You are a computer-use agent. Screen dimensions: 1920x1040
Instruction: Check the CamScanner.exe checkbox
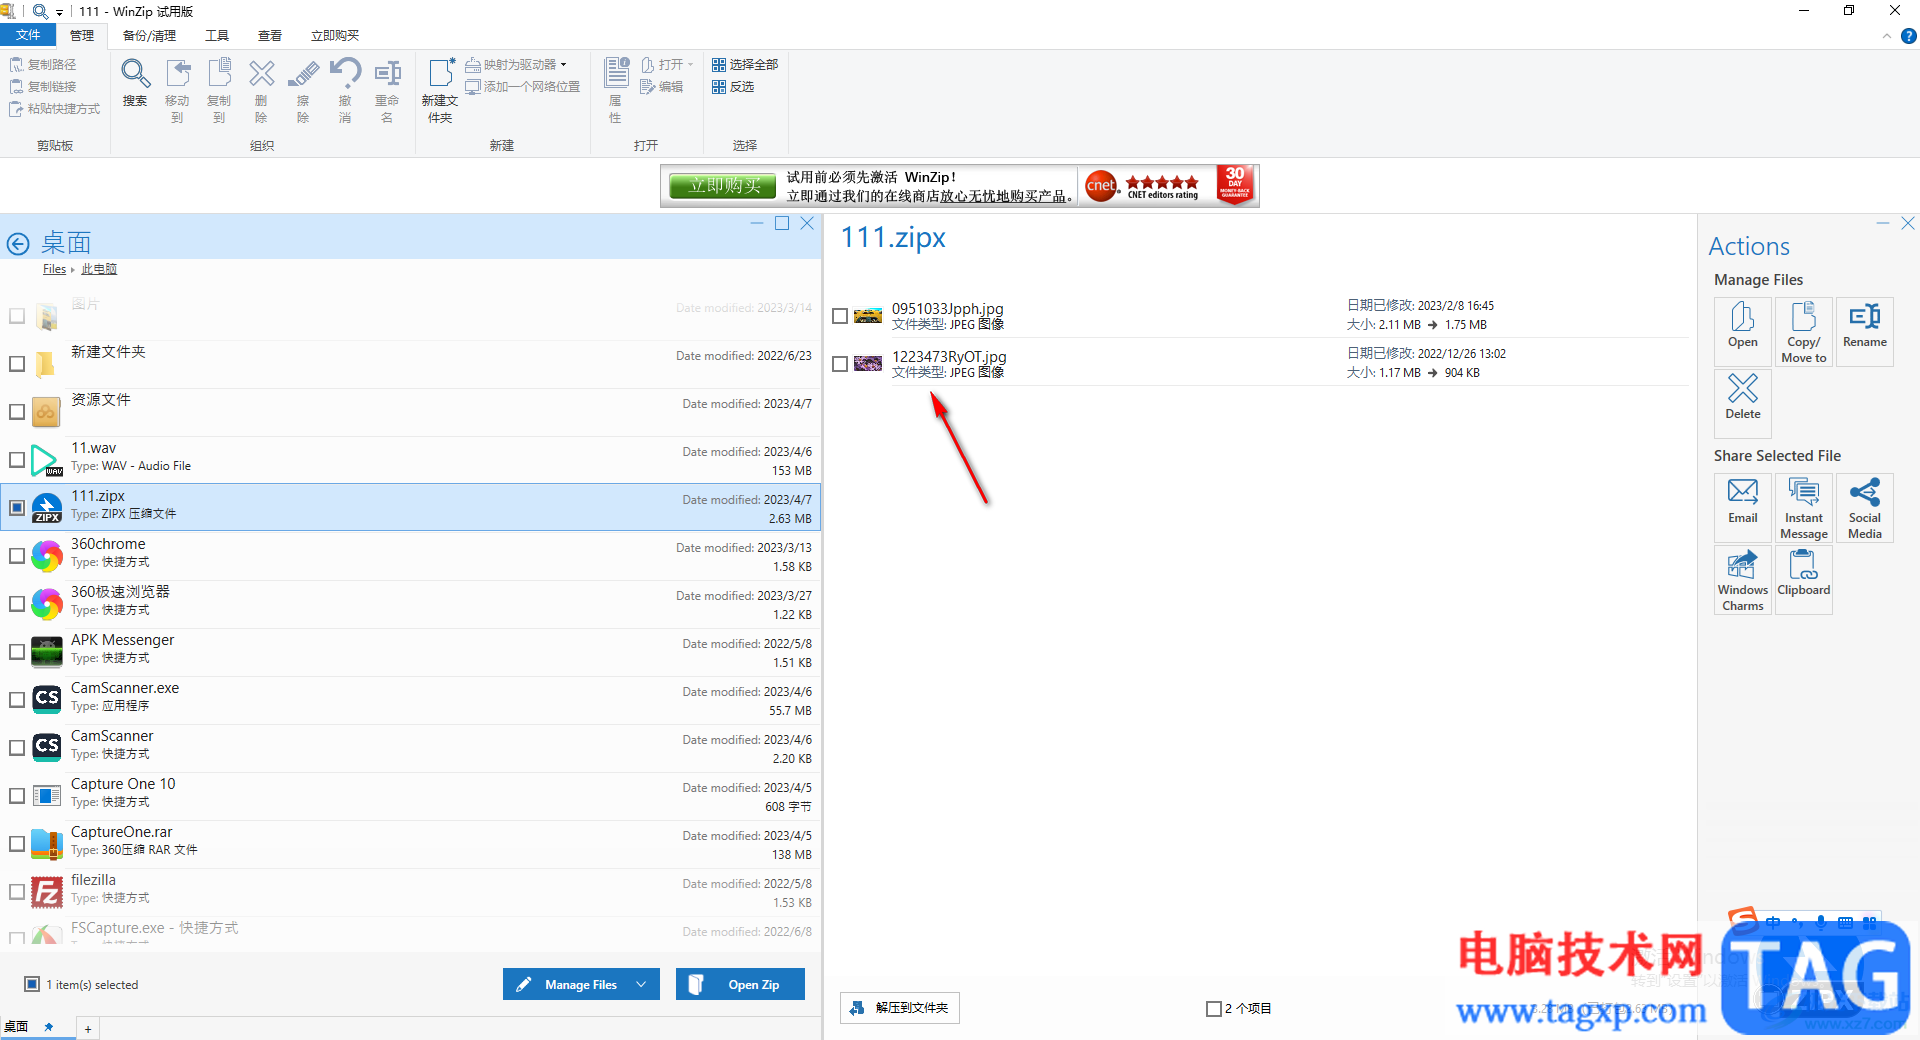17,700
